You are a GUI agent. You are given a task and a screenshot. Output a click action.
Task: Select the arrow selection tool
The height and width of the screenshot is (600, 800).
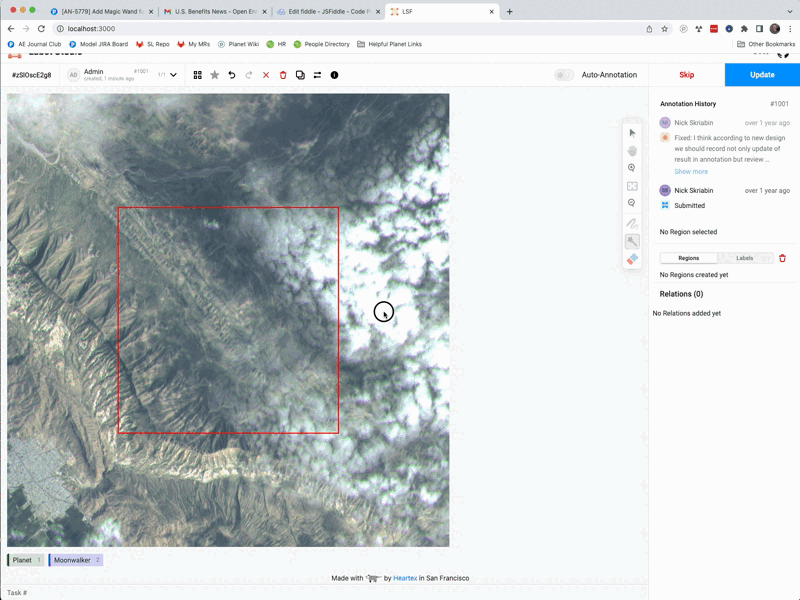coord(632,132)
